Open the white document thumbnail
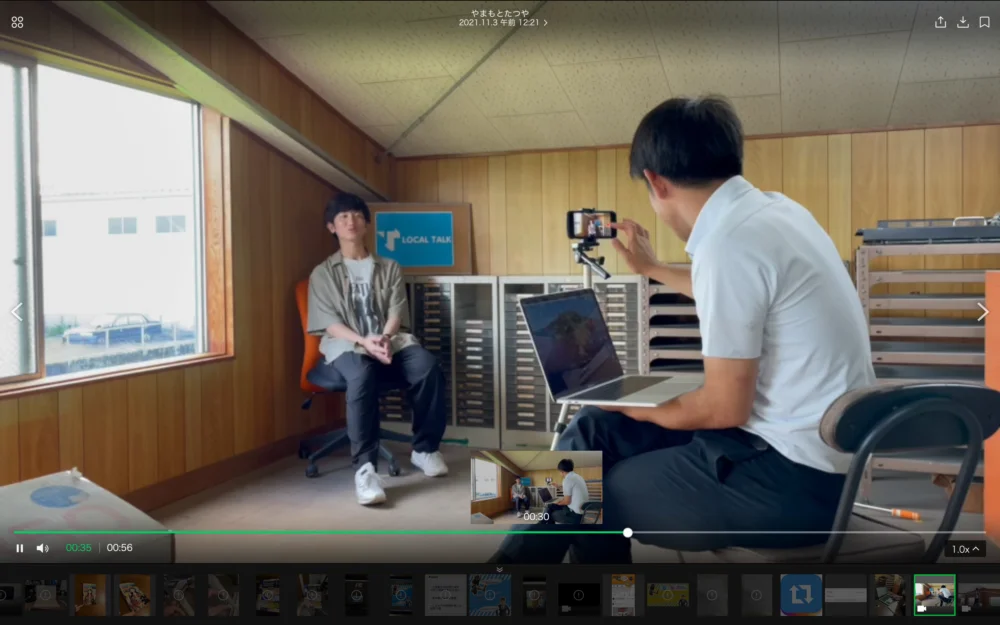1000x625 pixels. click(445, 594)
